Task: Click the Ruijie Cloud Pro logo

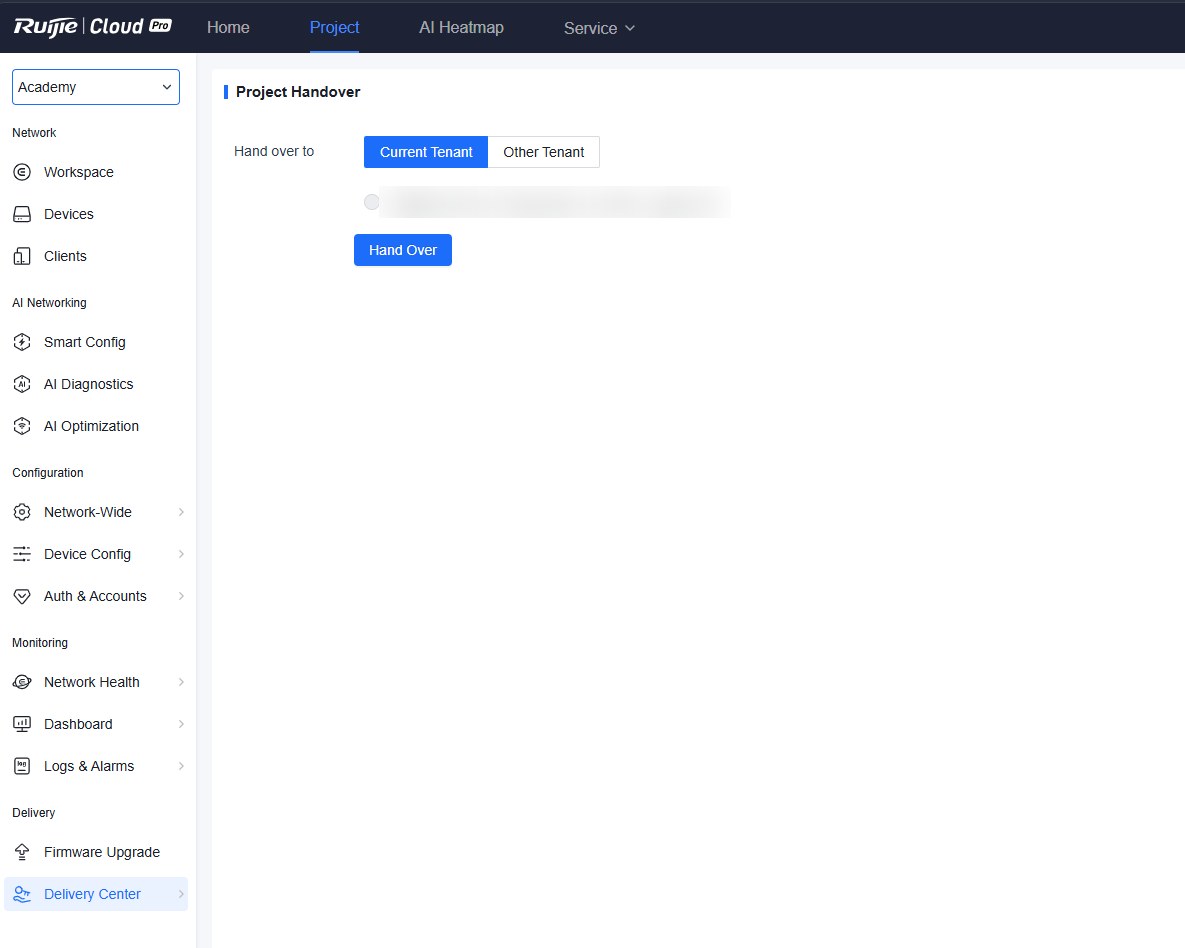Action: point(93,26)
